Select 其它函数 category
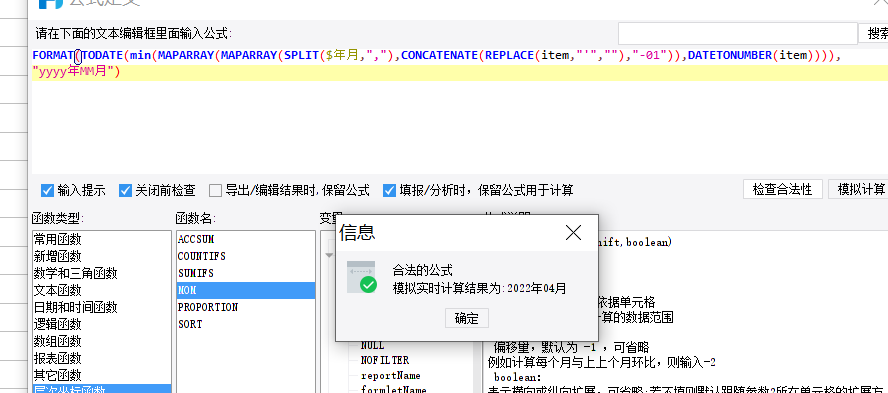The width and height of the screenshot is (888, 393). 102,375
